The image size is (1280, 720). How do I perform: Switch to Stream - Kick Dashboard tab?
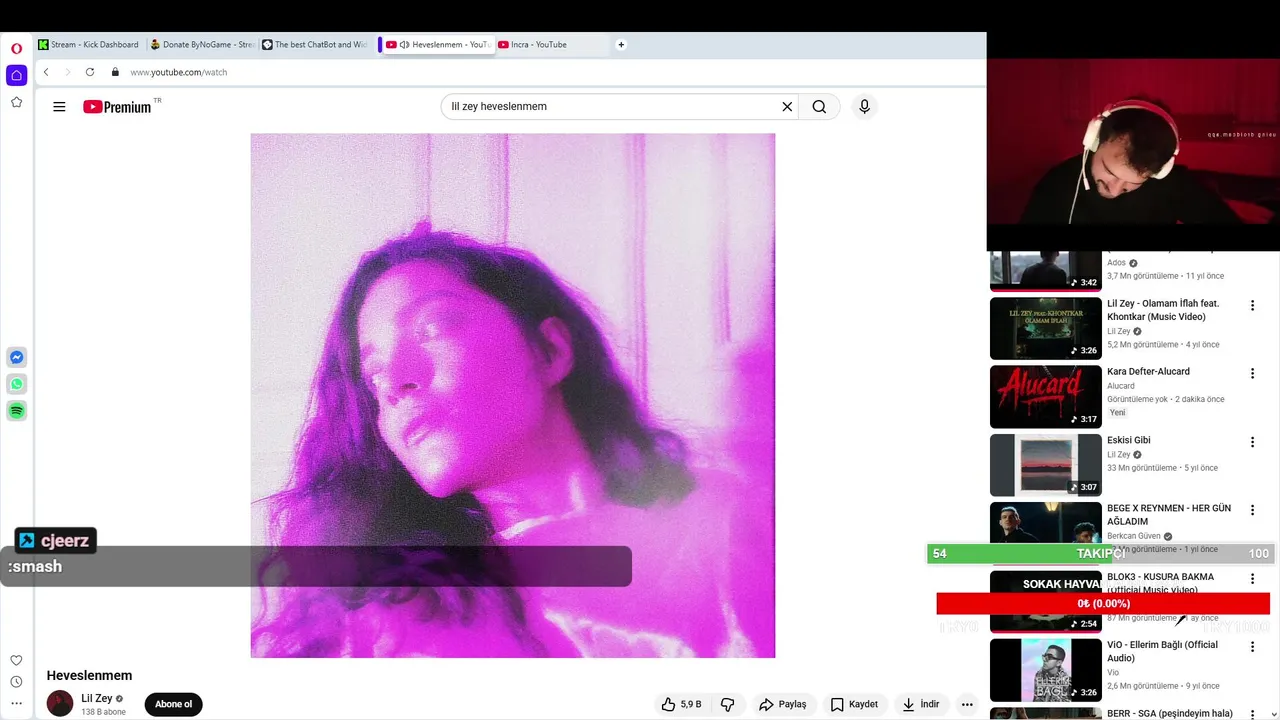click(88, 44)
